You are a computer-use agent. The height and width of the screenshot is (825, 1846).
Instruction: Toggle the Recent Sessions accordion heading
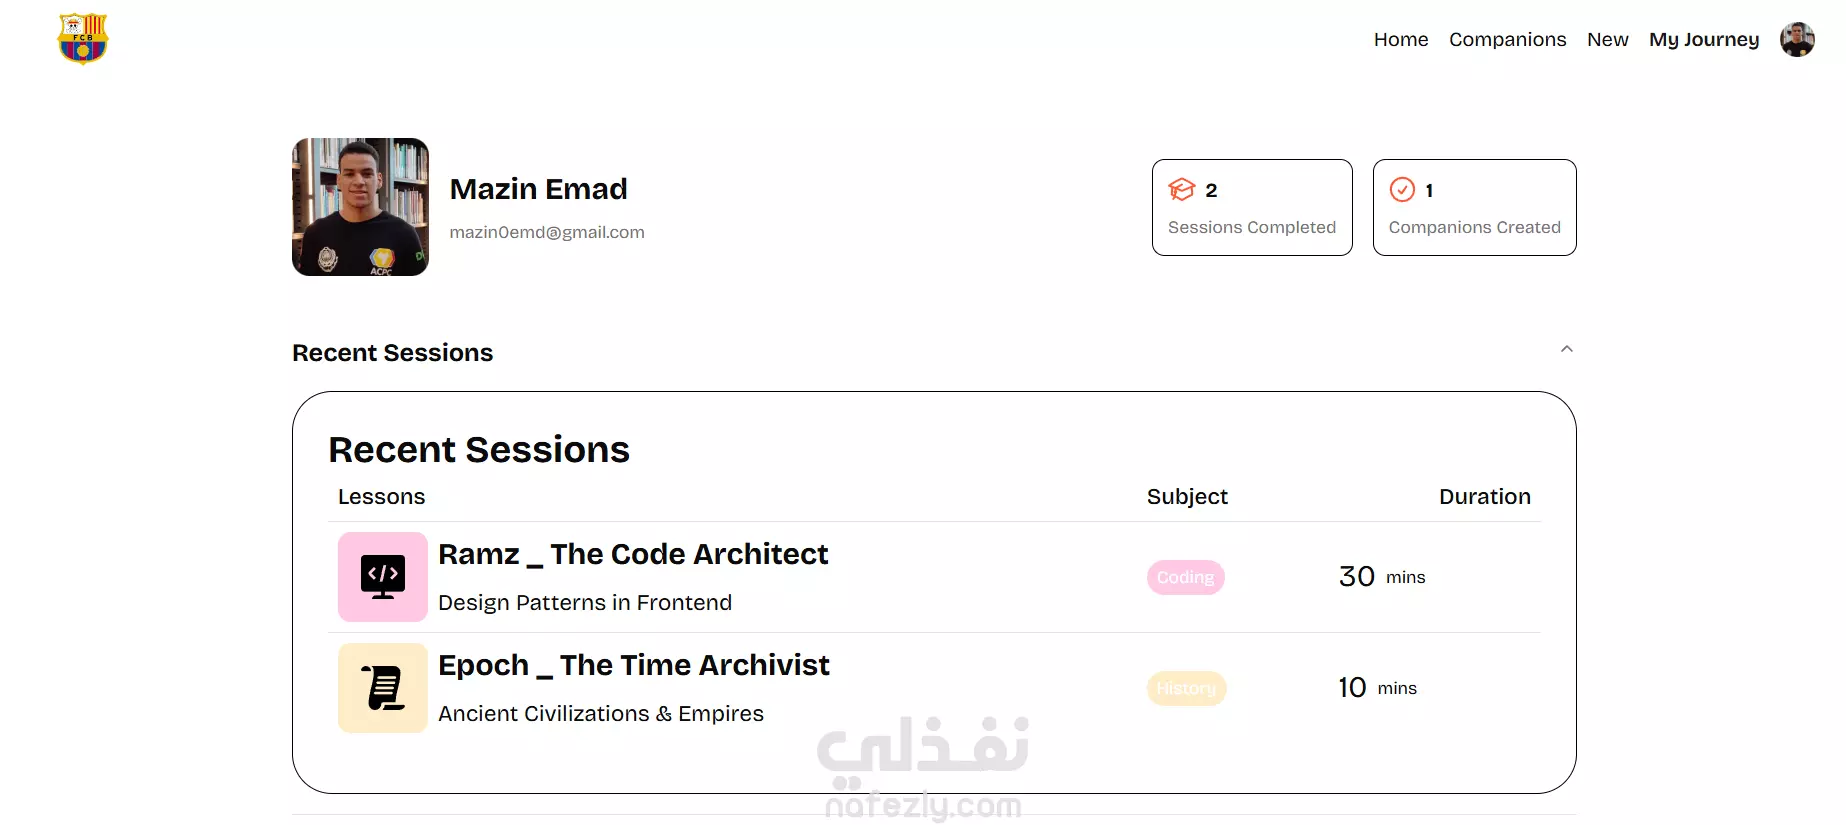coord(392,353)
